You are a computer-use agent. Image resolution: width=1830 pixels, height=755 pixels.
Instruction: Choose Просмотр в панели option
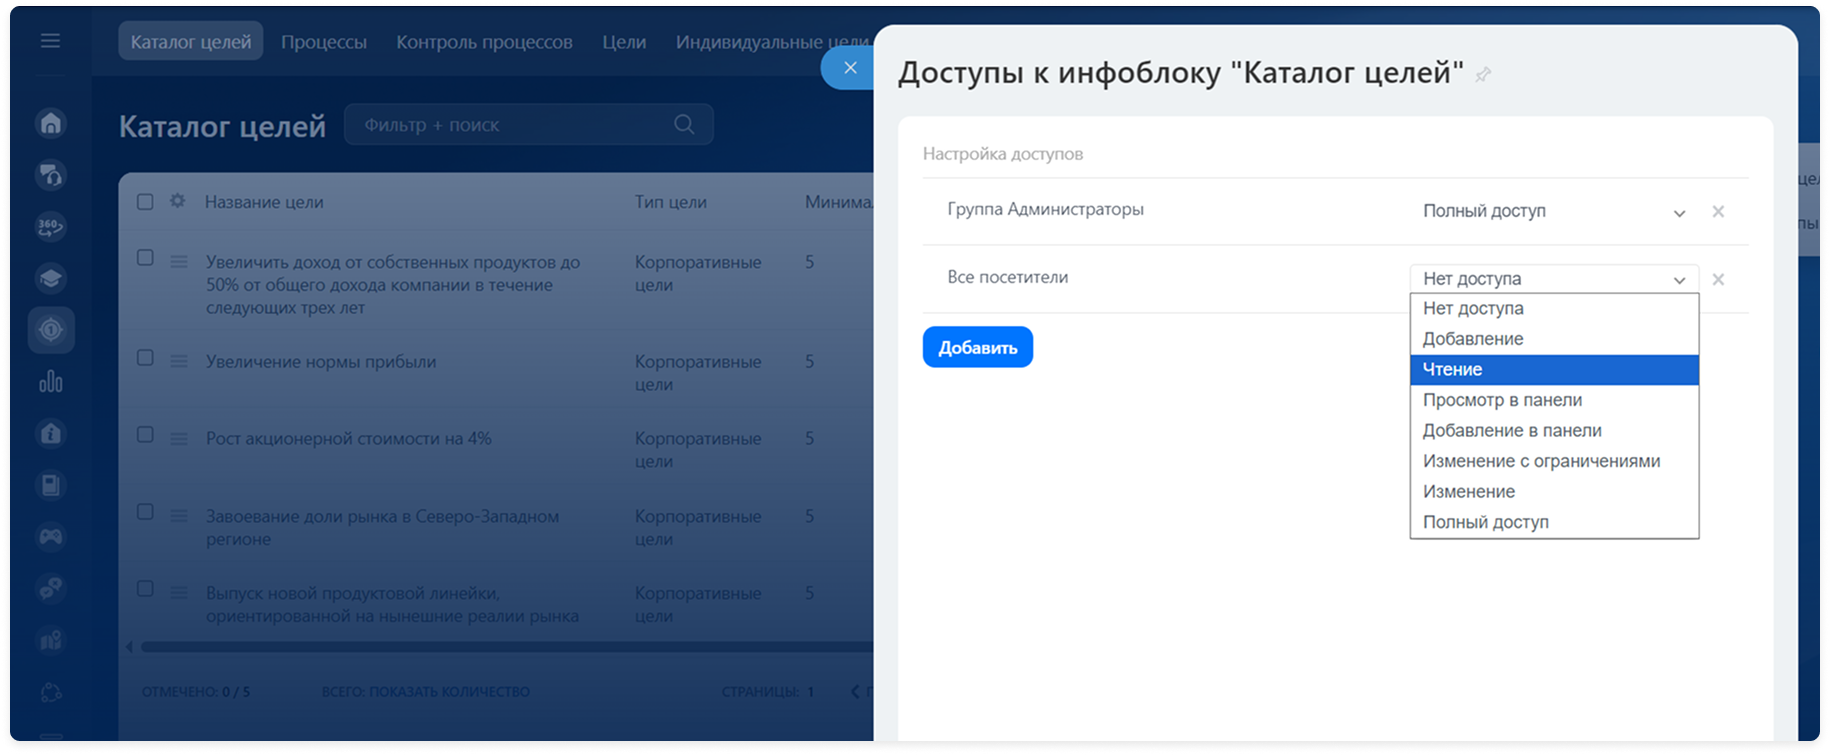coord(1554,400)
